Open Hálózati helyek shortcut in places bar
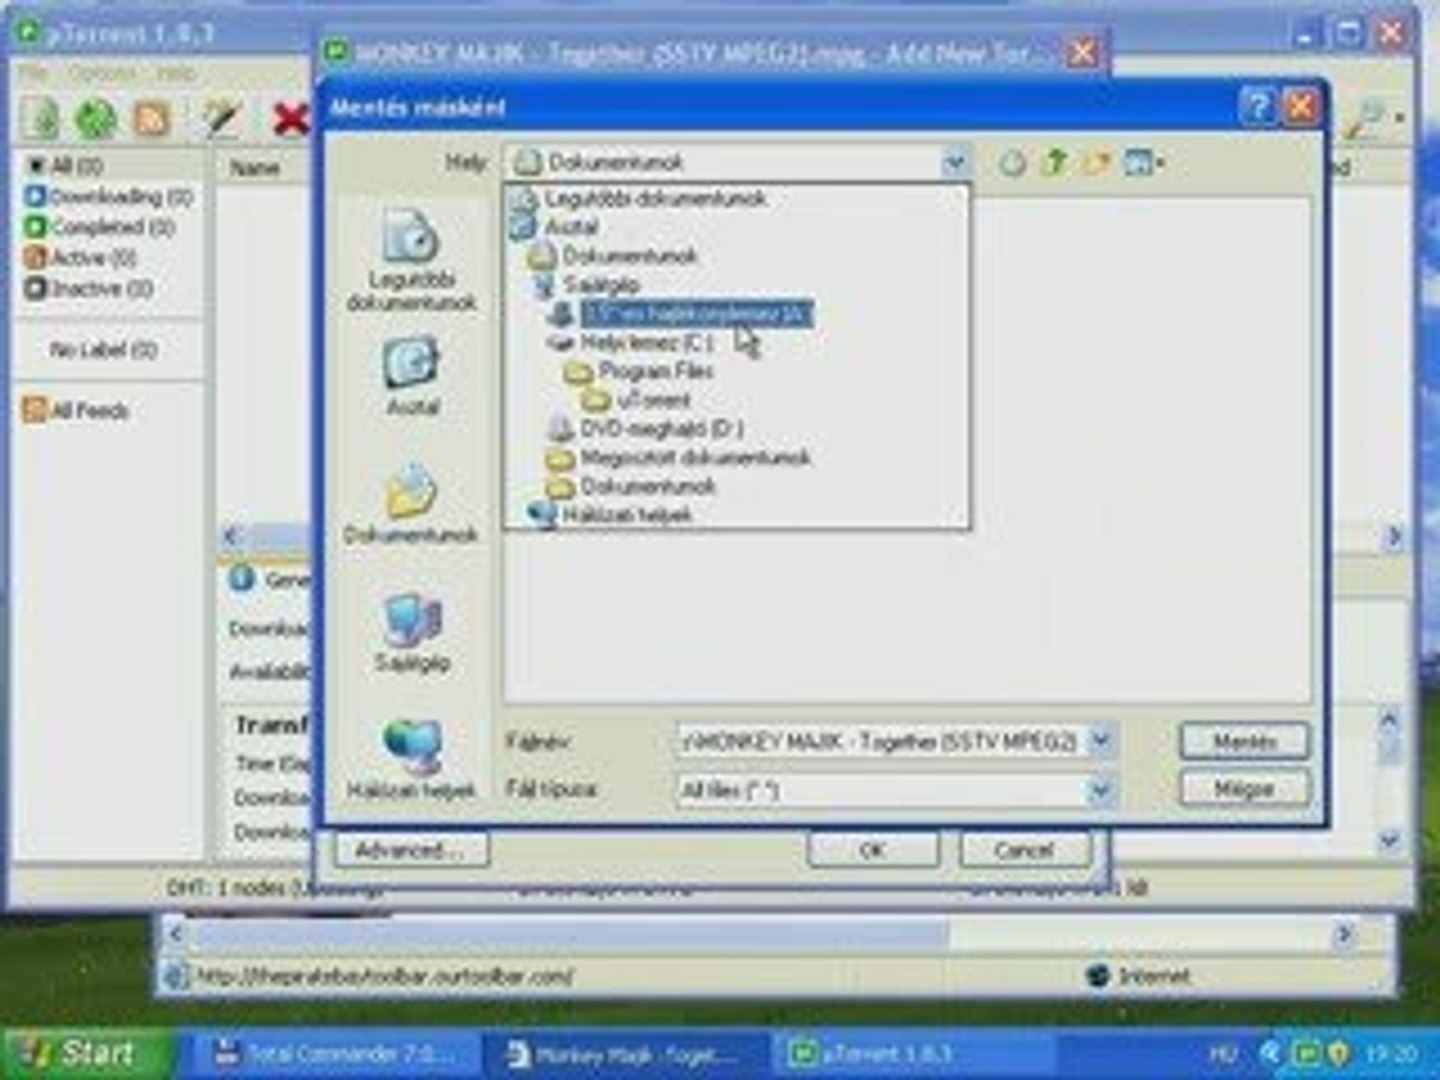 pos(411,760)
